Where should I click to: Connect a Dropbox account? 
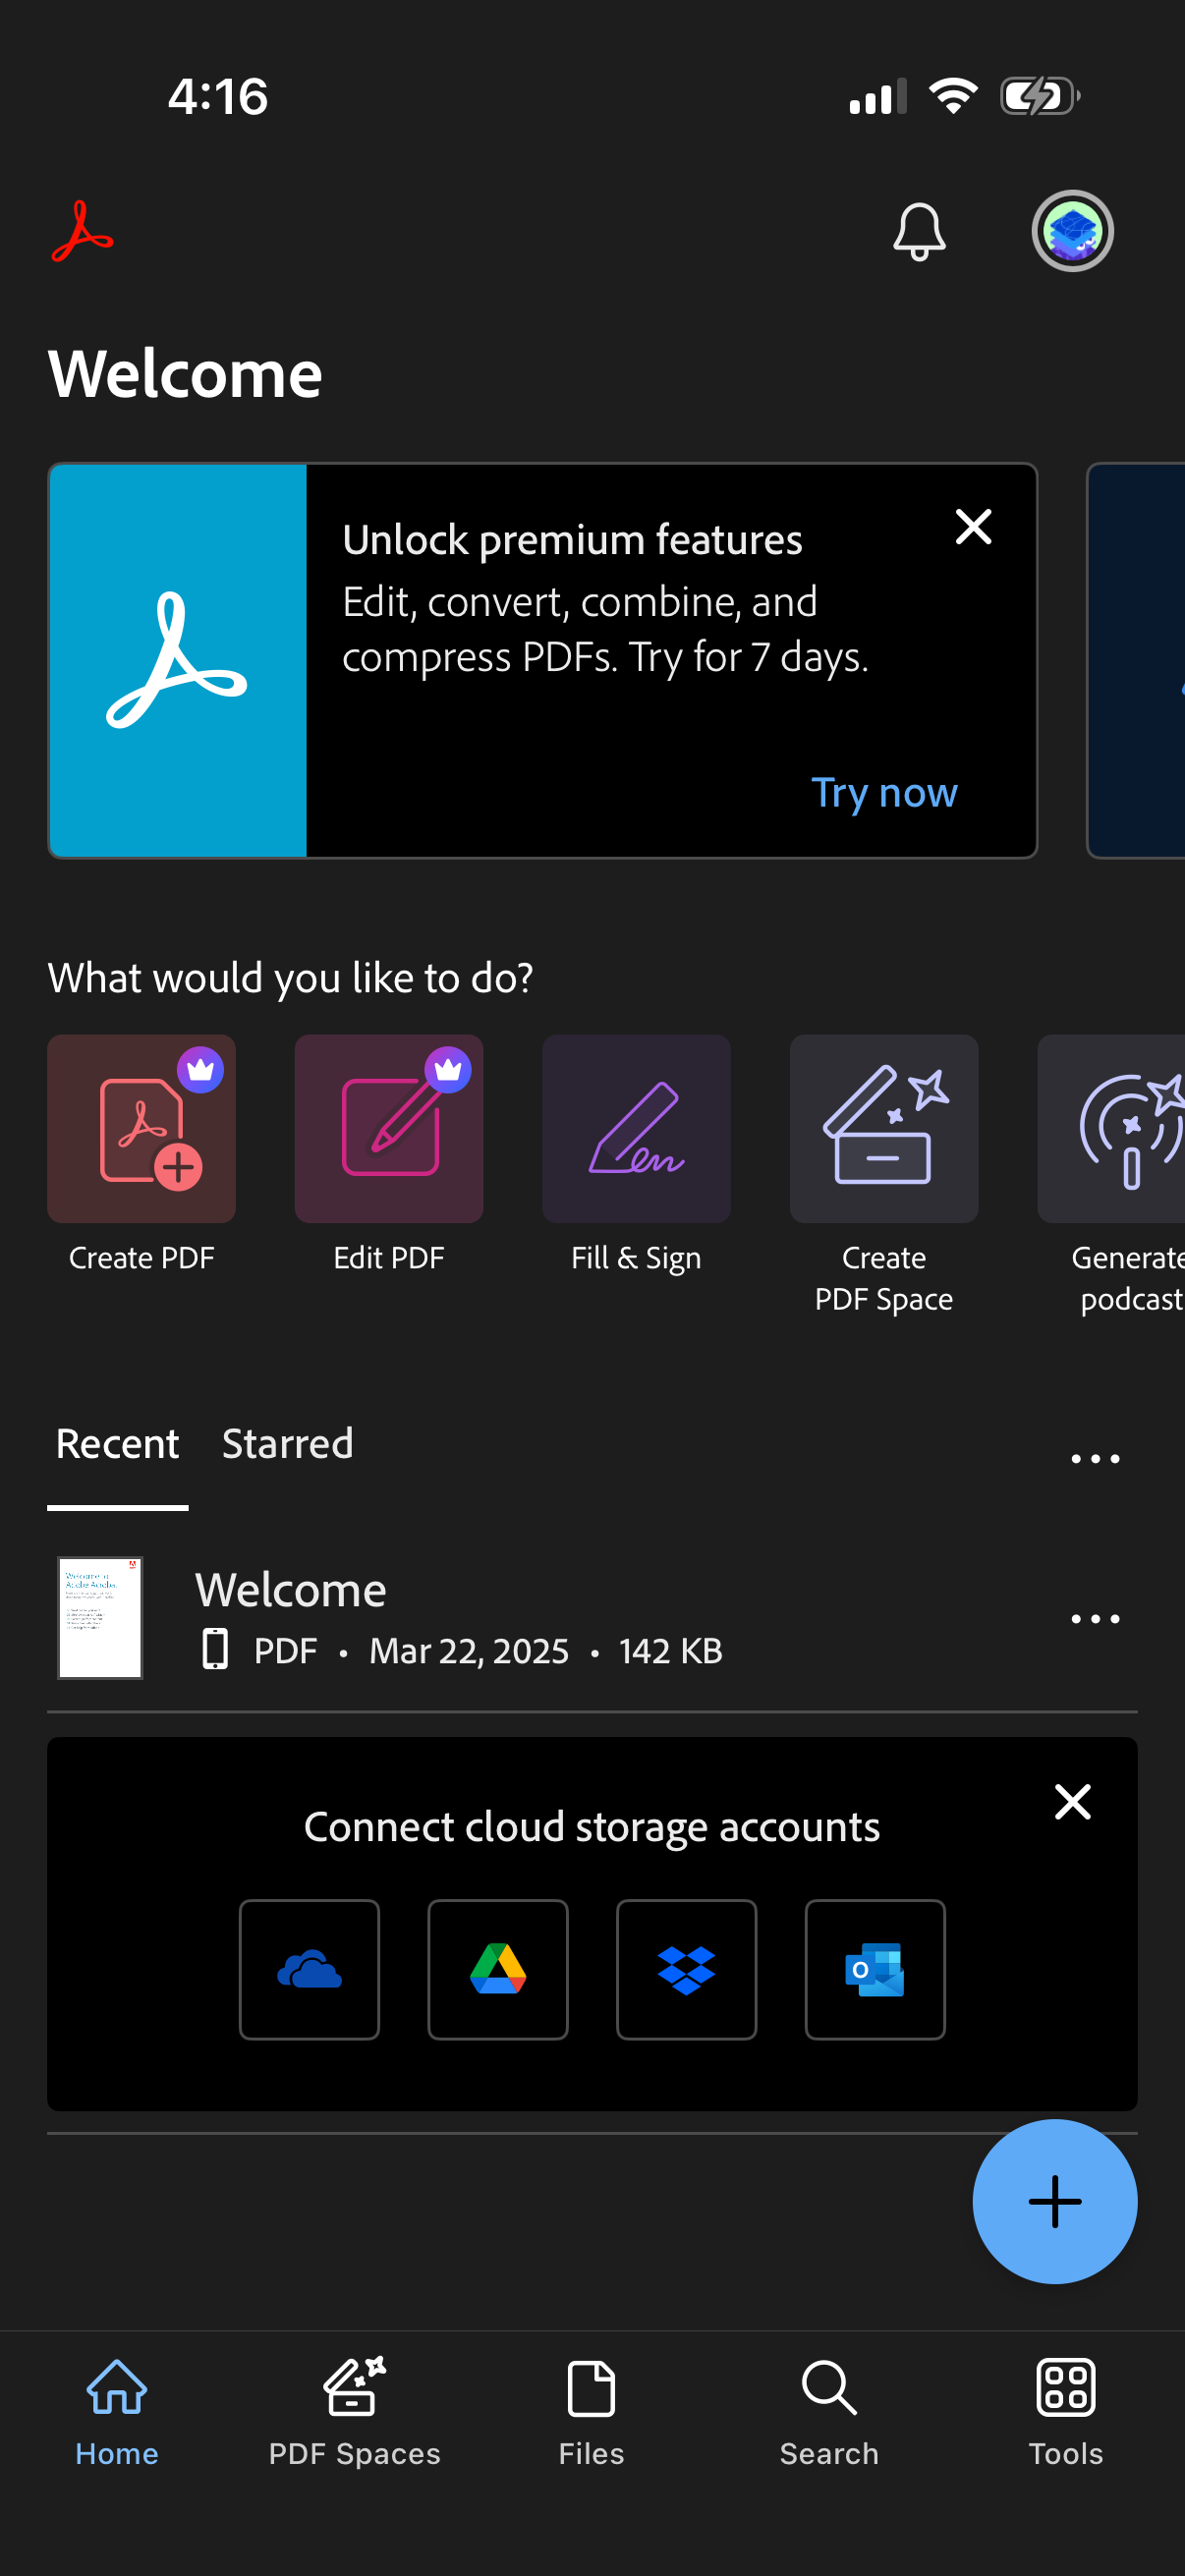tap(686, 1969)
